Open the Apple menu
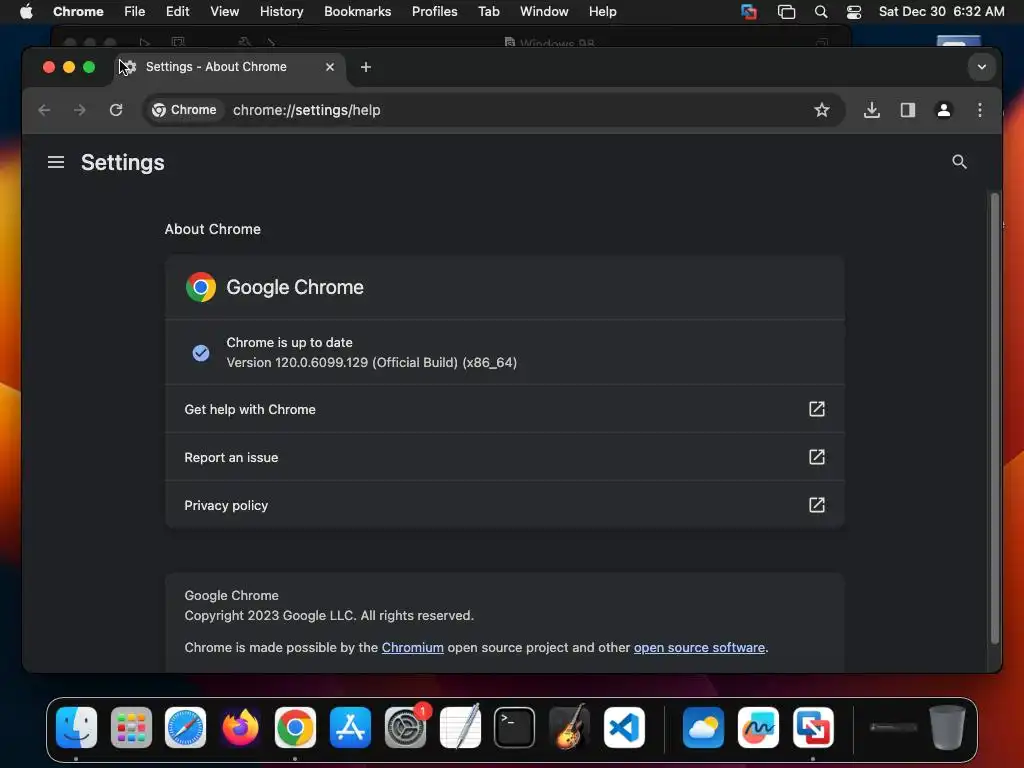The width and height of the screenshot is (1024, 768). 26,12
